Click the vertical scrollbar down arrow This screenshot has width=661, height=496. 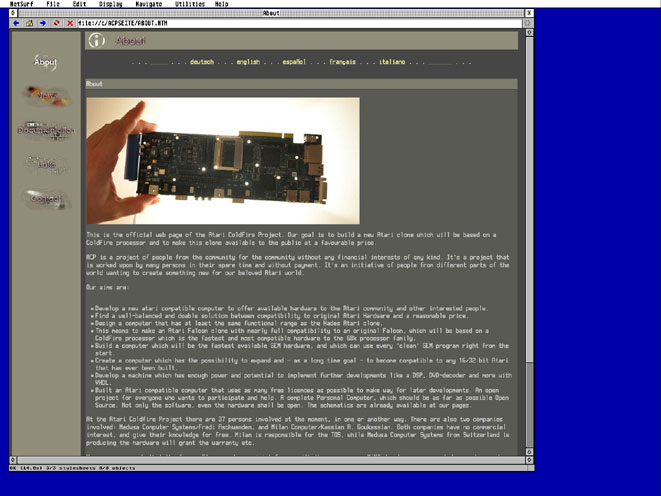coord(529,451)
